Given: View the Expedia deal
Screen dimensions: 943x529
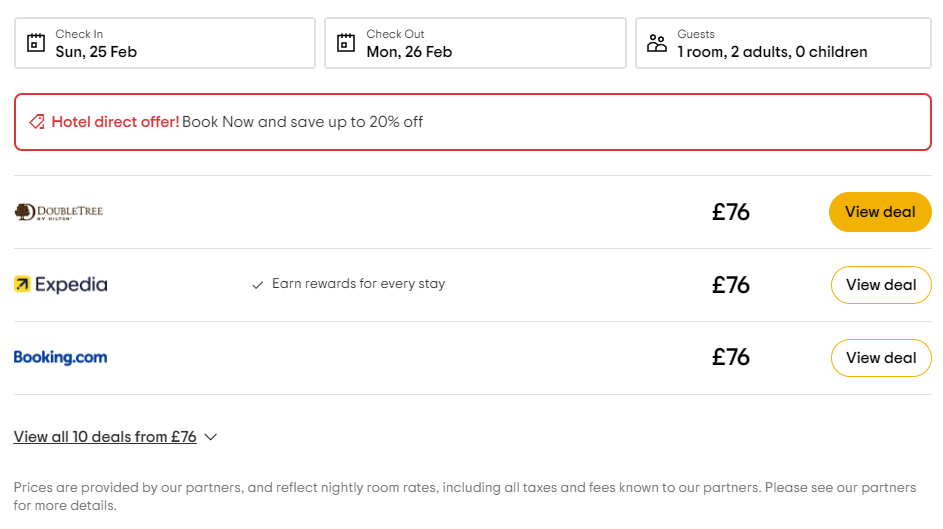Looking at the screenshot, I should point(881,285).
